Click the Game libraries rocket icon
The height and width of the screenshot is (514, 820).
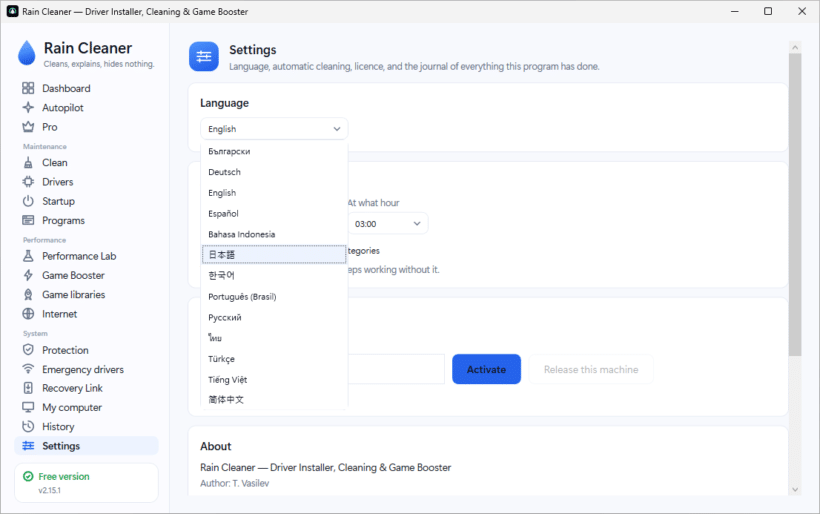pos(28,294)
